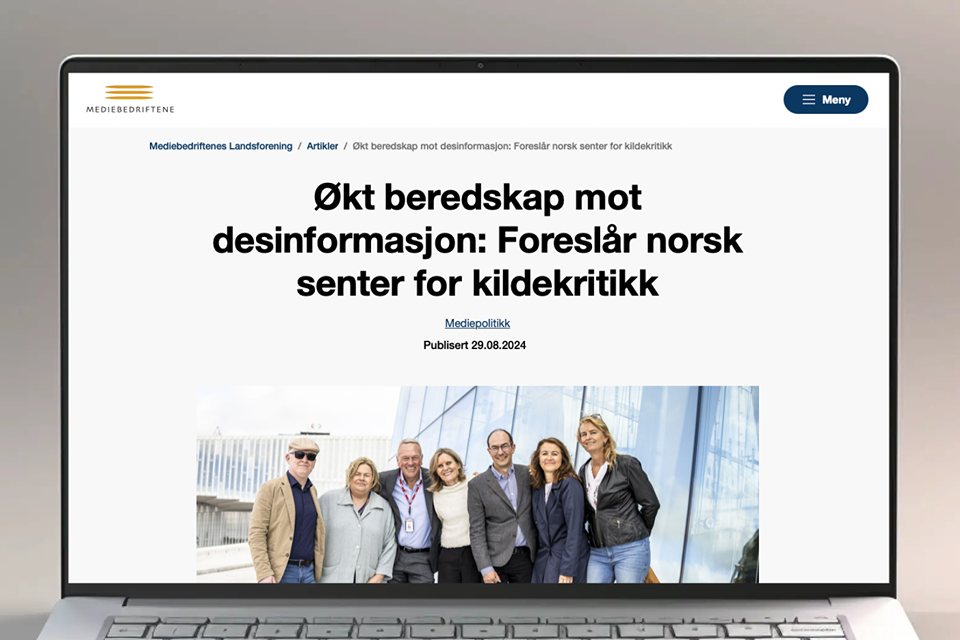This screenshot has height=640, width=960.
Task: Click the white header bar beside the logo
Action: [450, 99]
